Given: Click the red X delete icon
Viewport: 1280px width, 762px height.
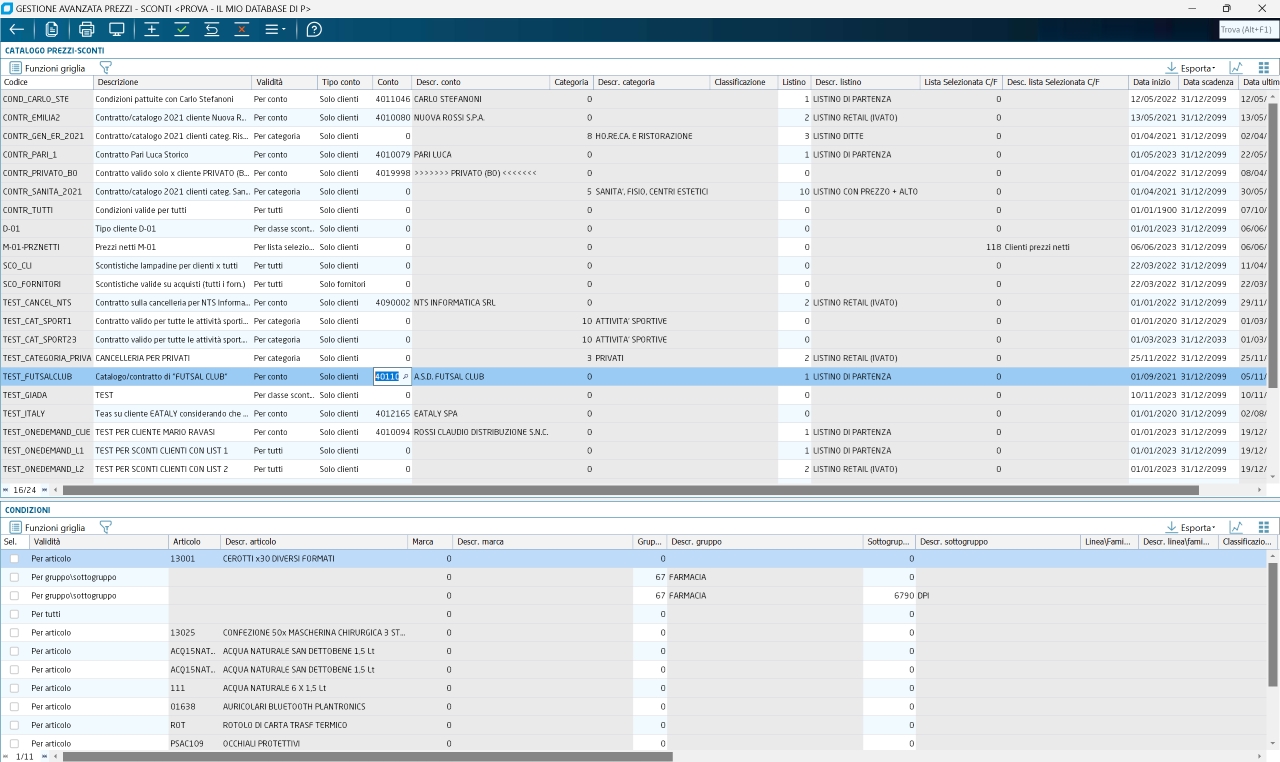Looking at the screenshot, I should 241,30.
